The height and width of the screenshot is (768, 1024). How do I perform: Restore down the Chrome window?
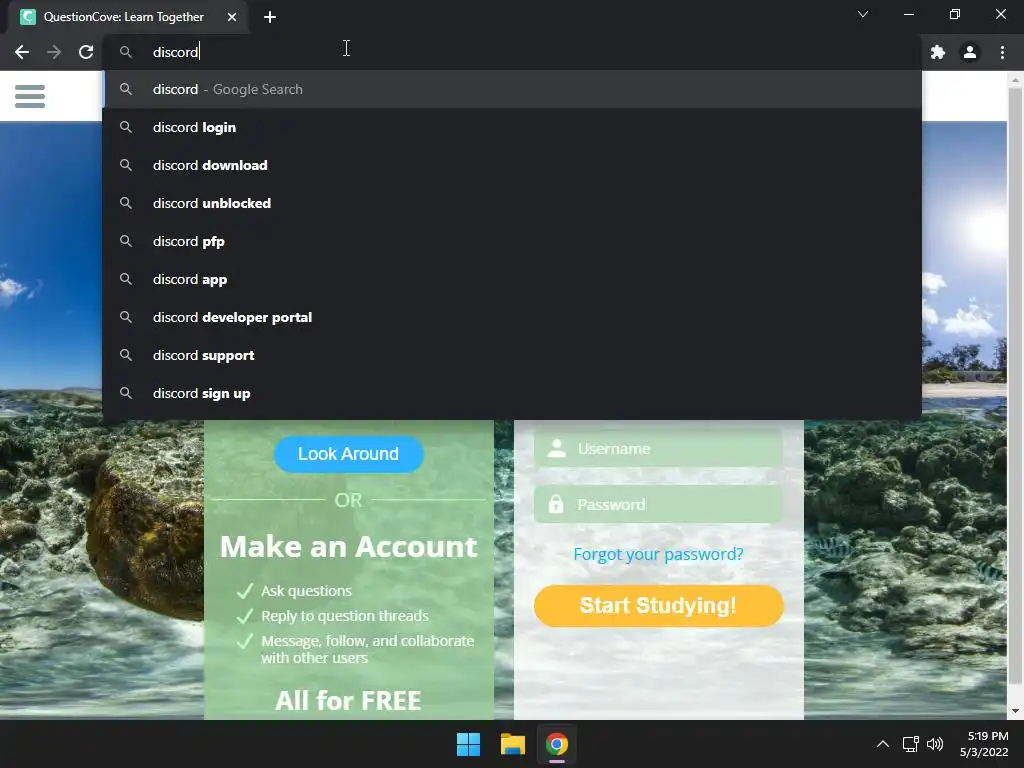[x=955, y=14]
